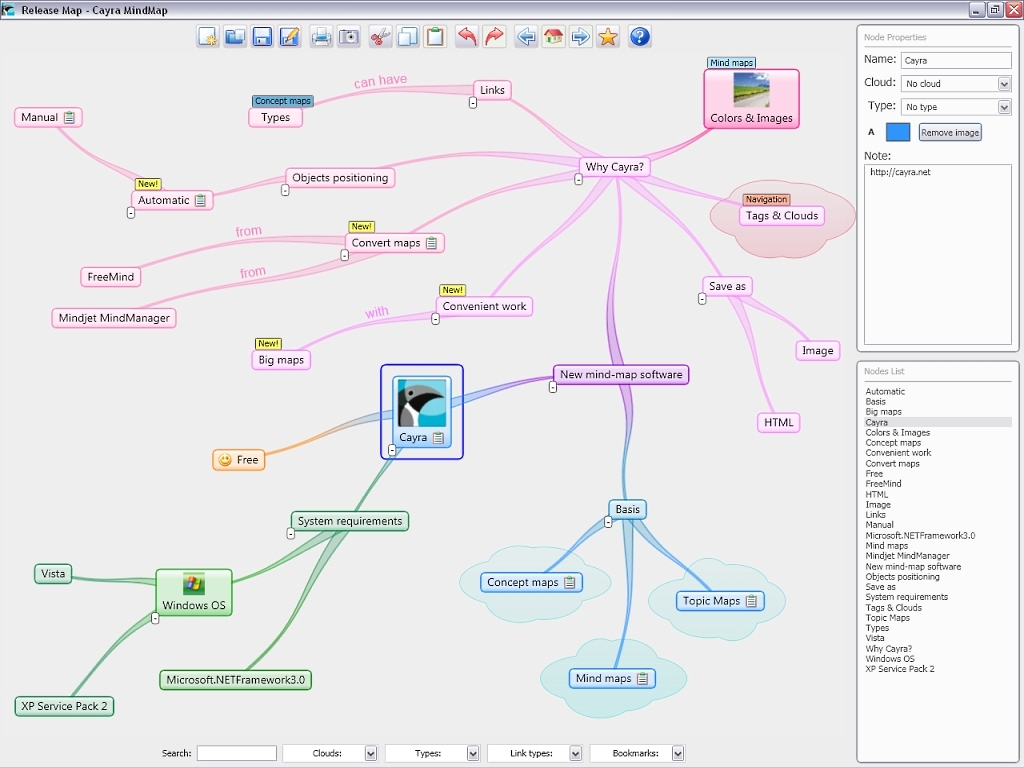Navigate forward with the right arrow
1024x768 pixels.
[580, 37]
